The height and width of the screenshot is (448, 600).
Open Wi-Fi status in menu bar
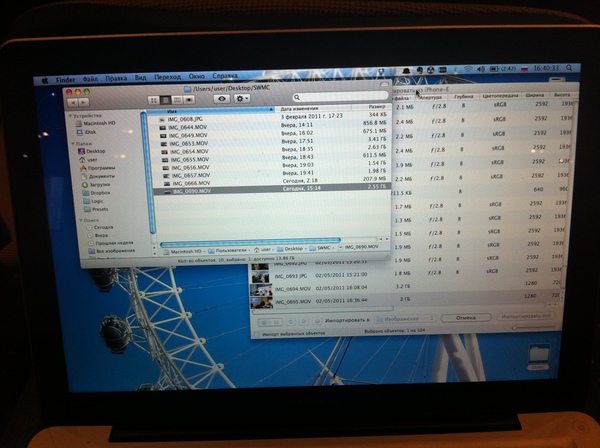tap(468, 69)
